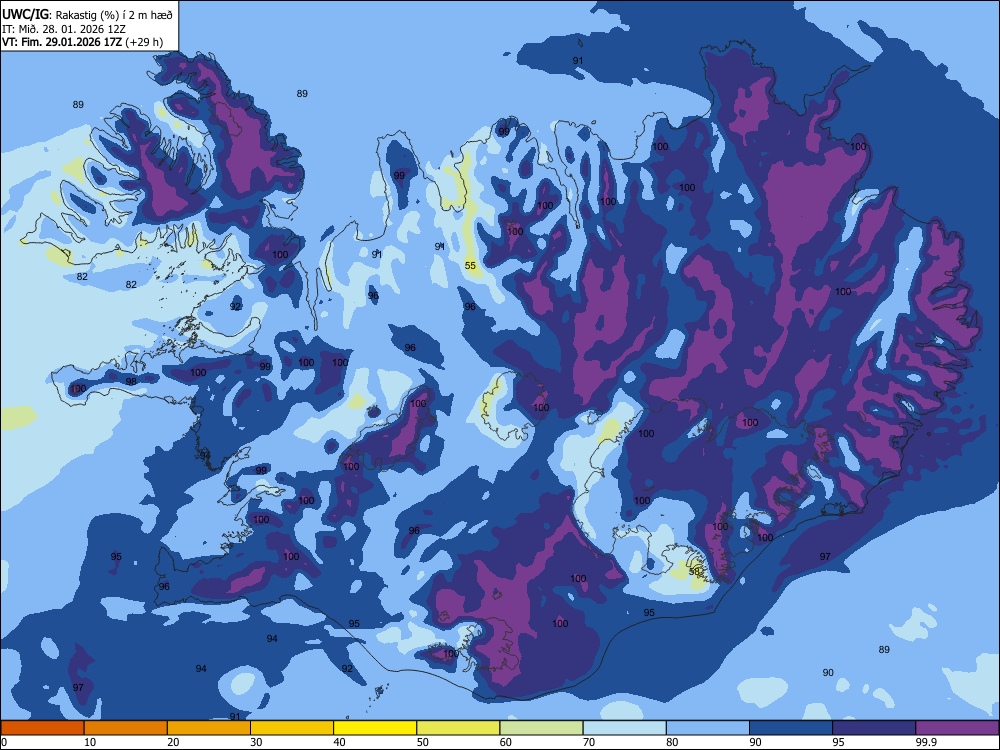Viewport: 1000px width, 750px height.
Task: Choose the 60–70 pale green legend swatch
Action: click(x=541, y=728)
